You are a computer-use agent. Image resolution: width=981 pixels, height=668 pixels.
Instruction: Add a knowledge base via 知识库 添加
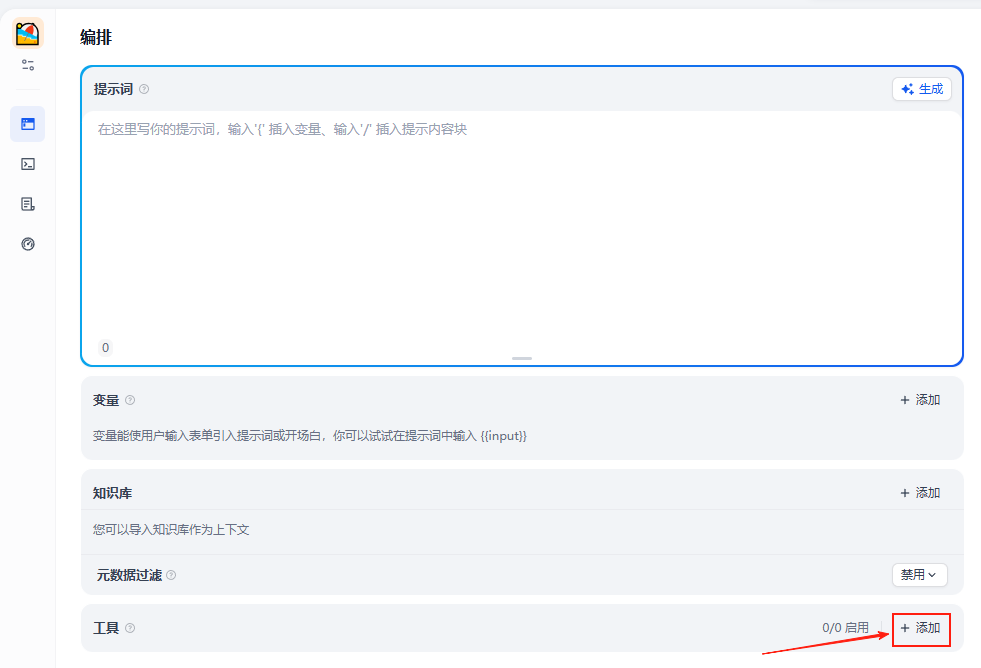point(920,492)
